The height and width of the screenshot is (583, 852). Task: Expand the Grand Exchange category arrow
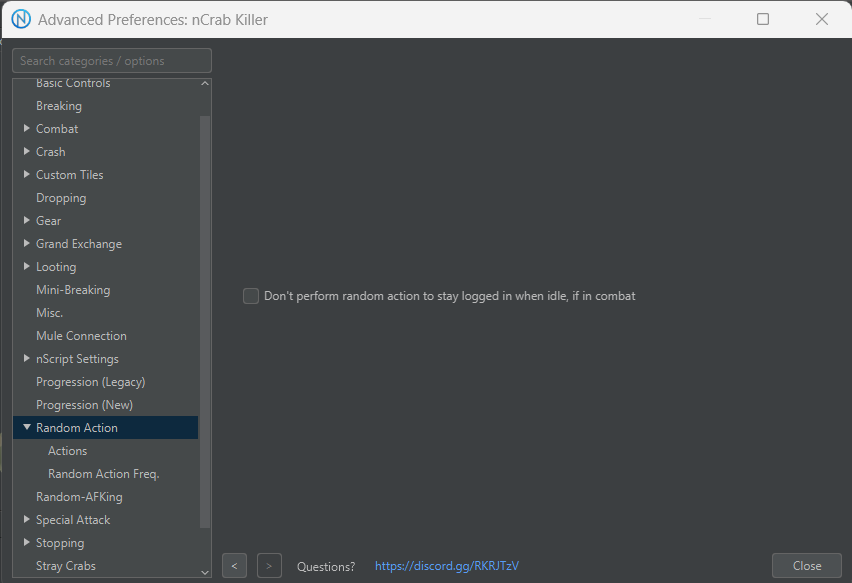tap(27, 244)
